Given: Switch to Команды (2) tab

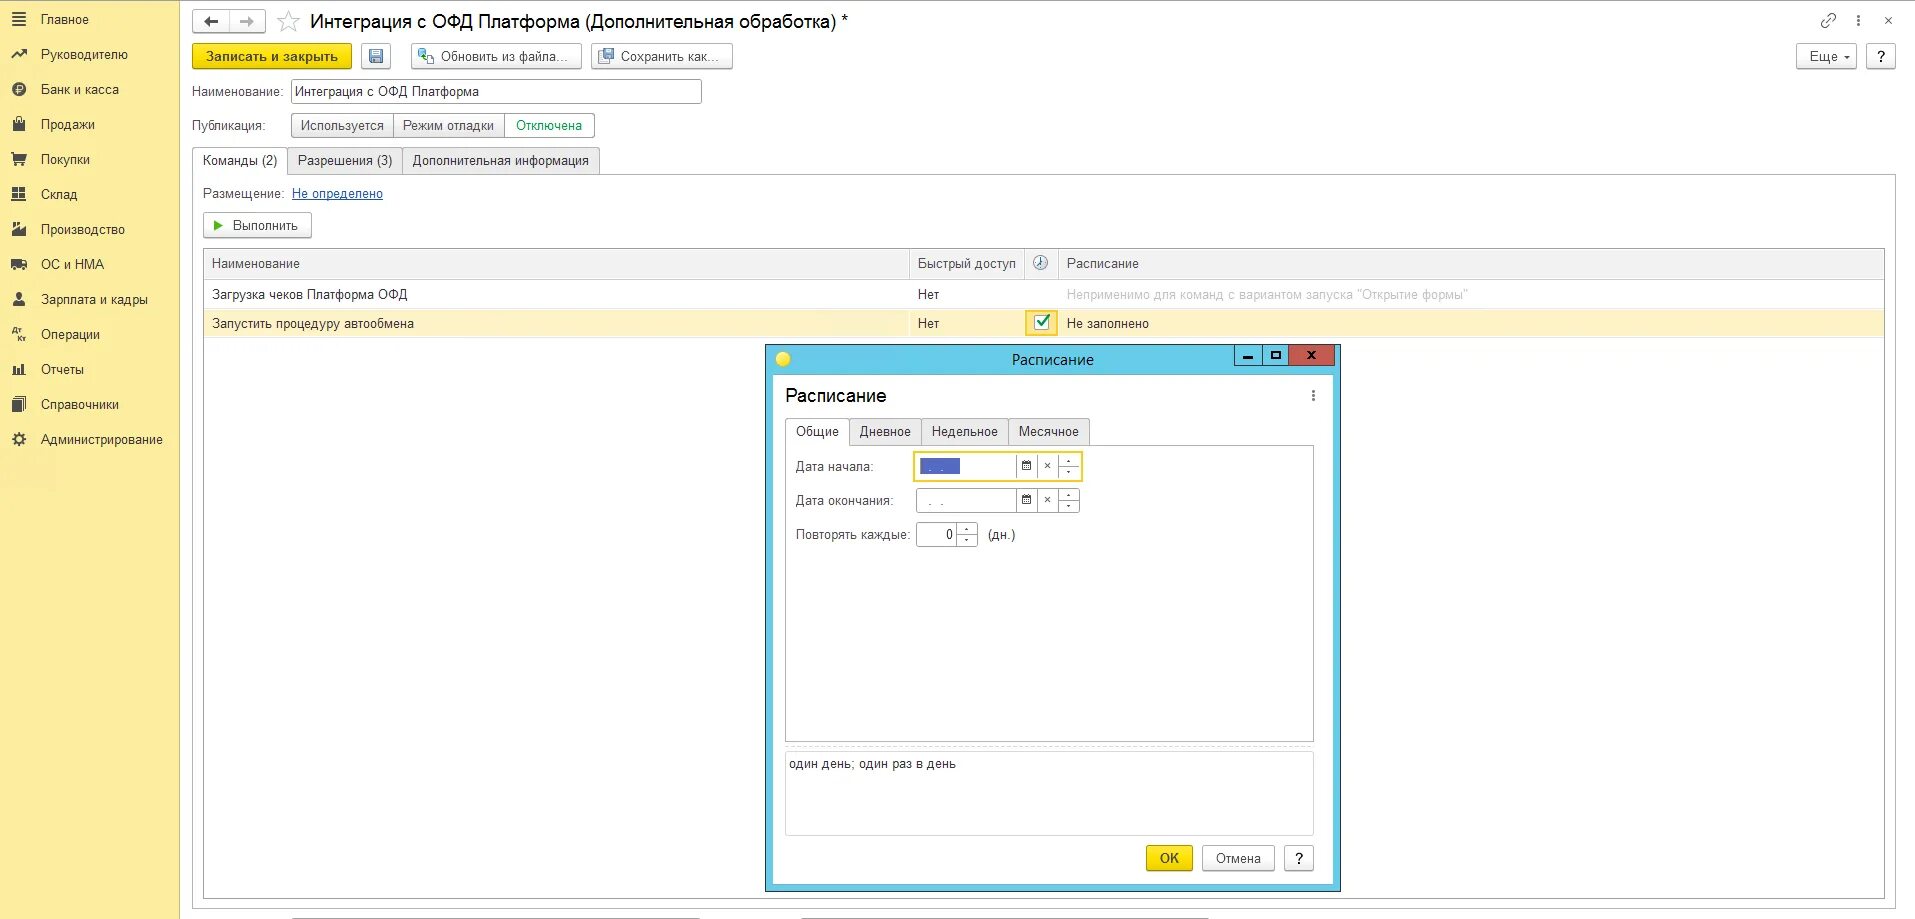Looking at the screenshot, I should [240, 160].
